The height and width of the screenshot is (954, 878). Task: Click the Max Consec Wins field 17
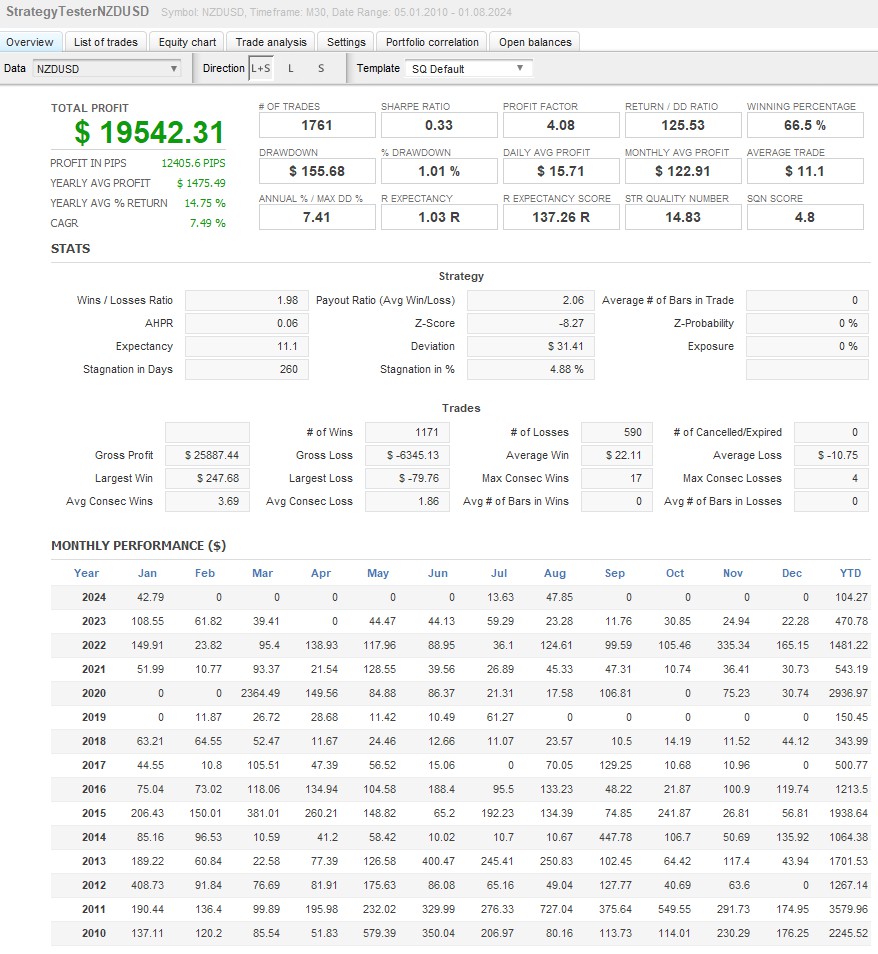pyautogui.click(x=617, y=479)
